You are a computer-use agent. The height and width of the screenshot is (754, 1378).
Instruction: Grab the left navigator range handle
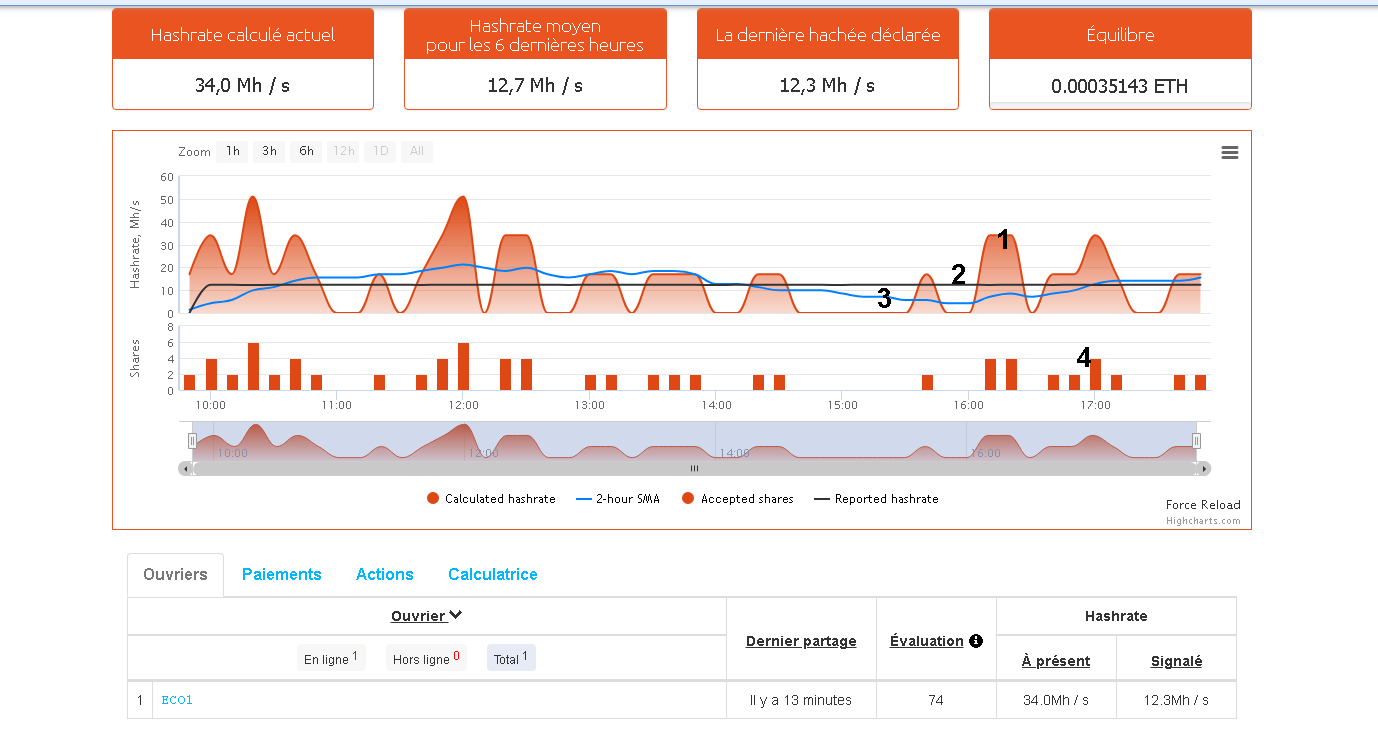tap(192, 441)
